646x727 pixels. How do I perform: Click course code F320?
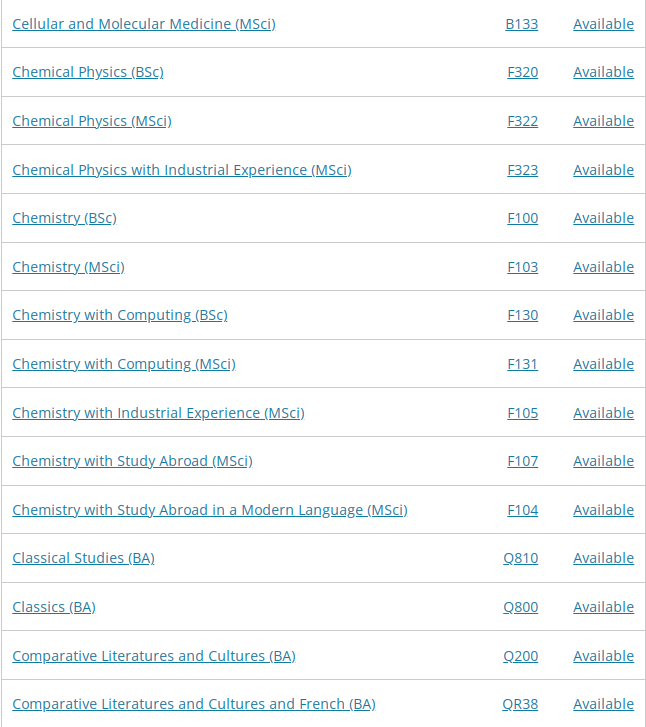pyautogui.click(x=523, y=72)
